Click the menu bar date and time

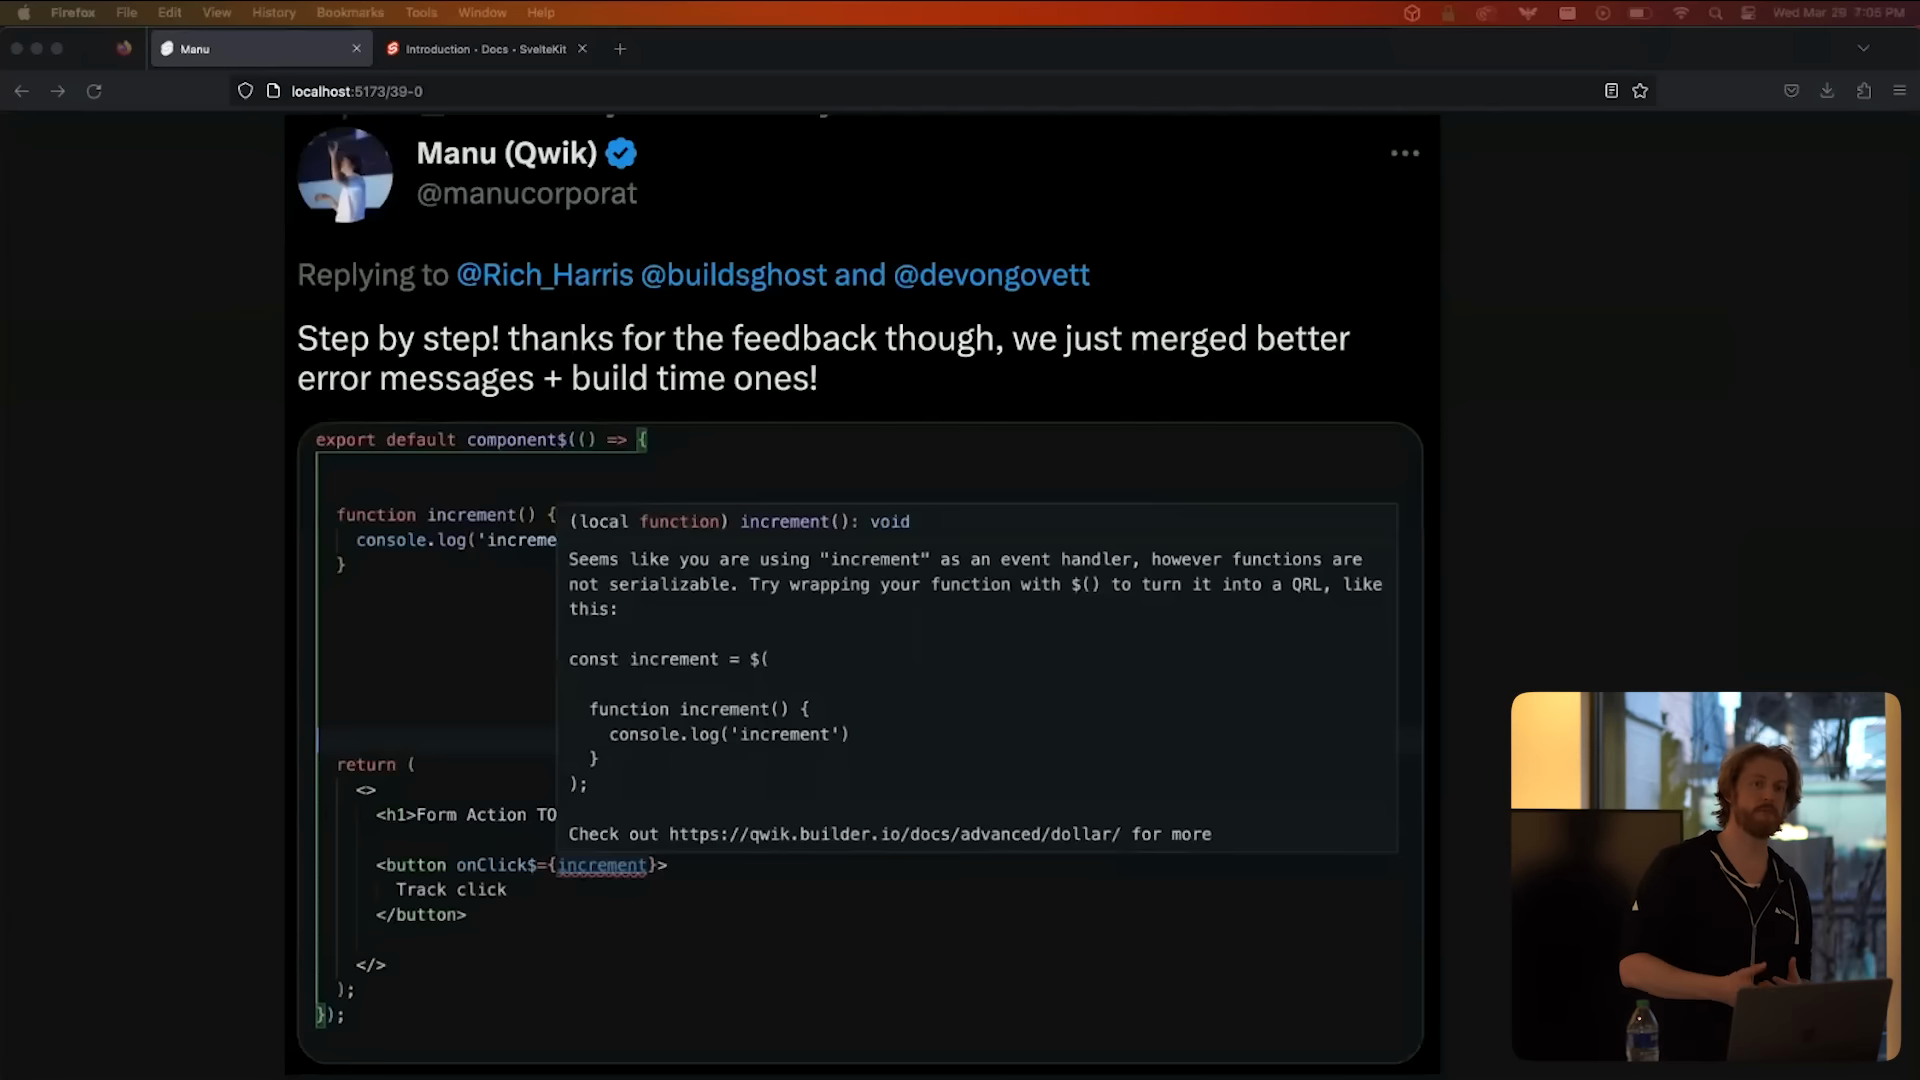coord(1838,13)
